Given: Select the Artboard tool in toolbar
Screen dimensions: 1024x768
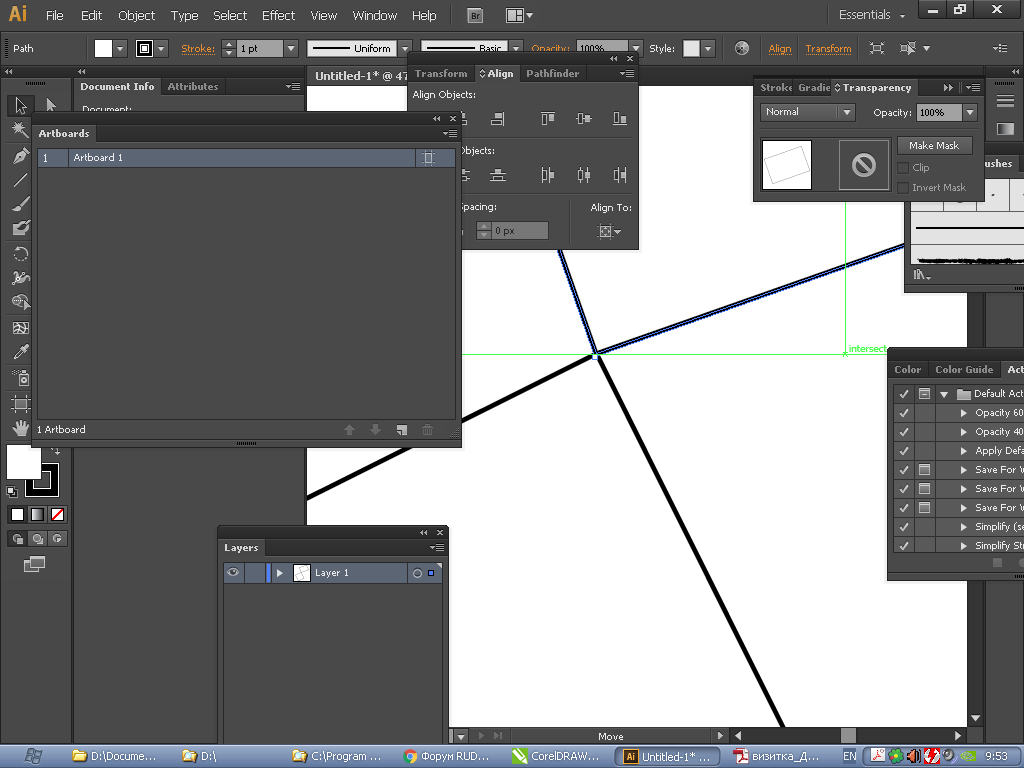Looking at the screenshot, I should click(x=20, y=403).
